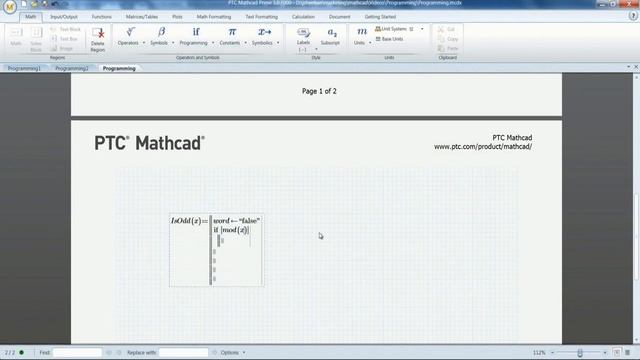This screenshot has height=360, width=640.
Task: Open the Units 'm' icon
Action: tap(362, 31)
